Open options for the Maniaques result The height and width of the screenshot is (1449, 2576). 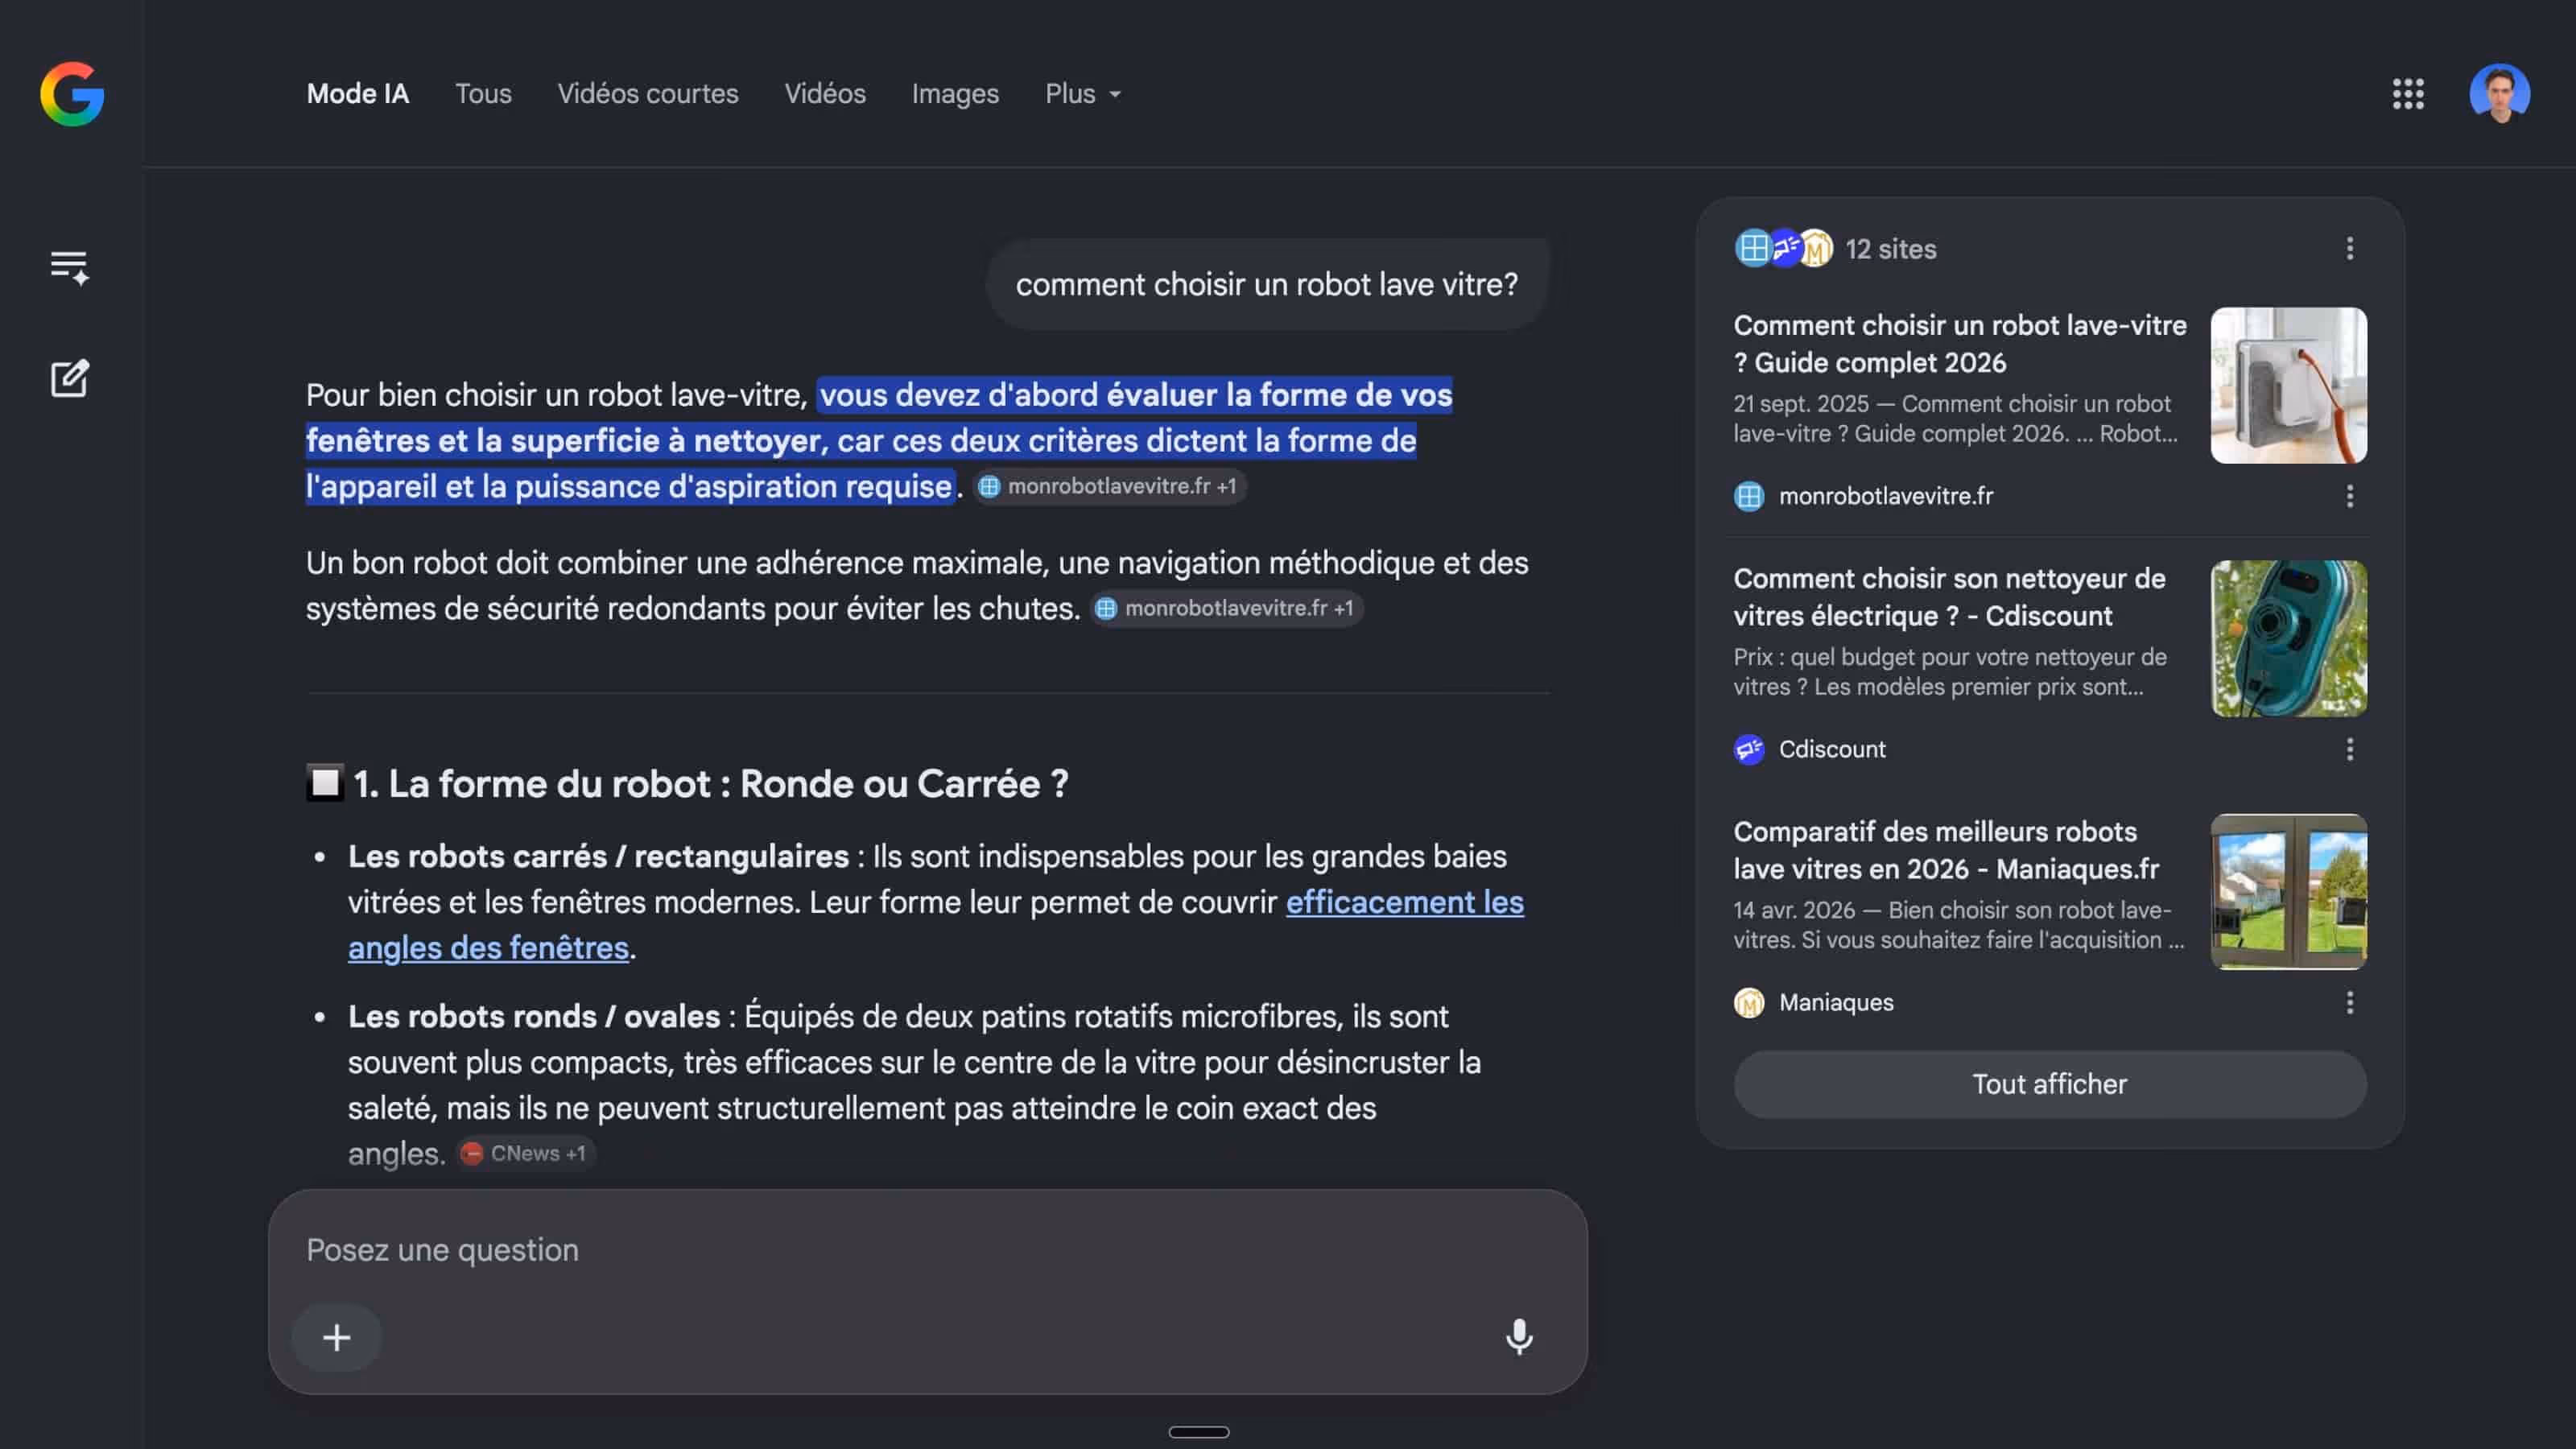(x=2350, y=1002)
